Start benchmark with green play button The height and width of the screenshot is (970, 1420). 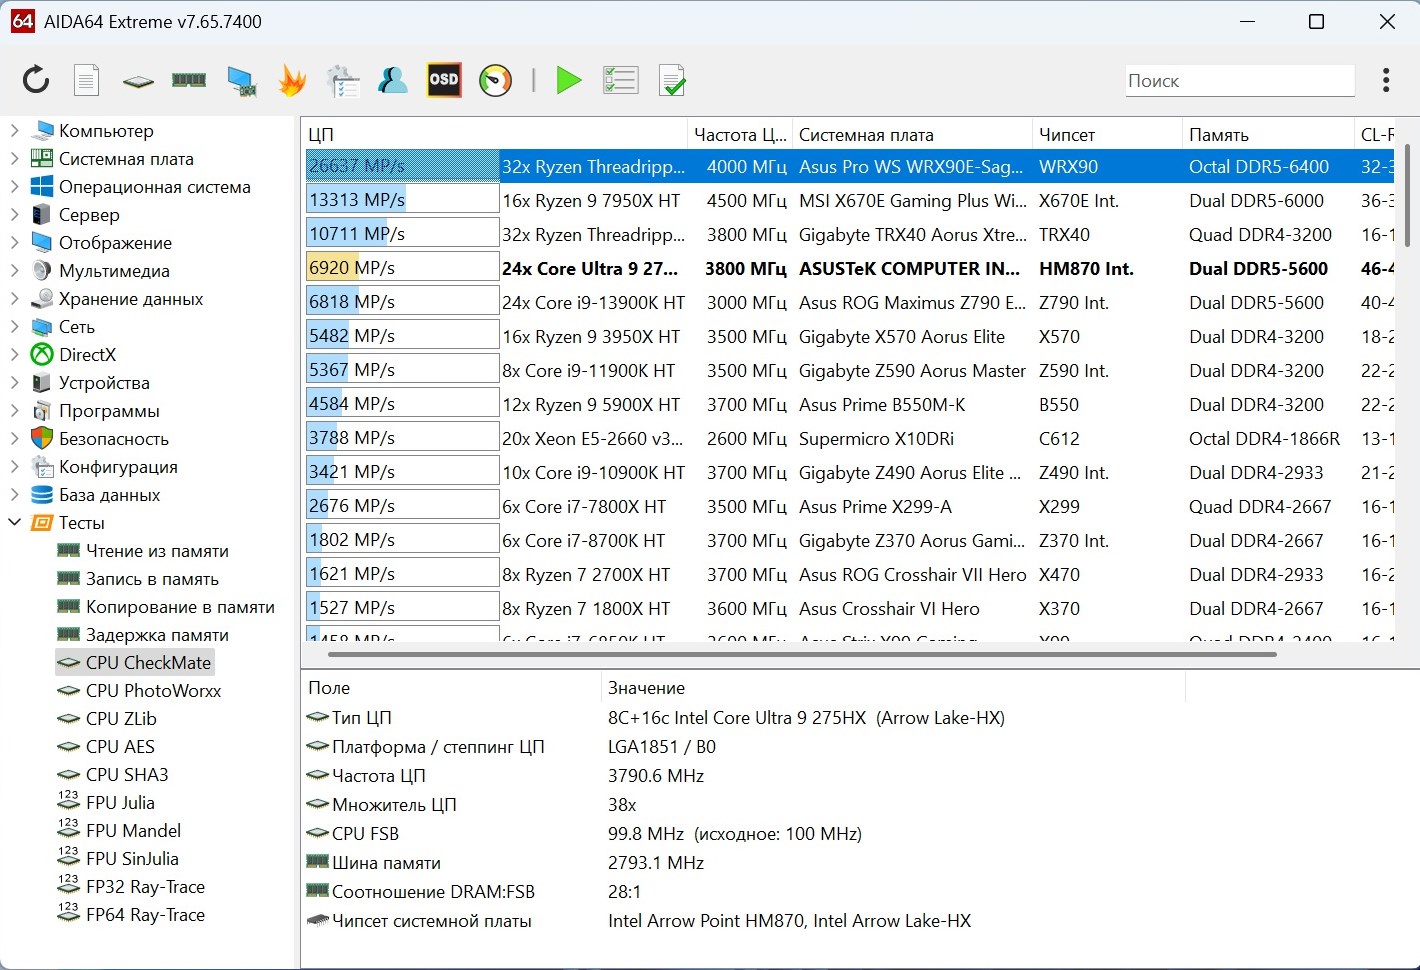569,80
